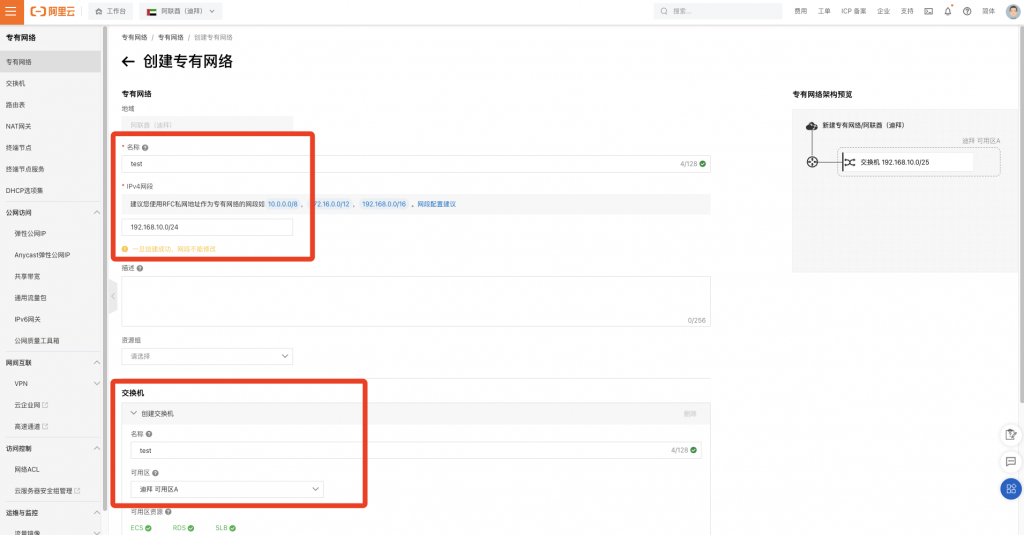1024x535 pixels.
Task: Open the help question-mark icon in top bar
Action: pos(967,11)
